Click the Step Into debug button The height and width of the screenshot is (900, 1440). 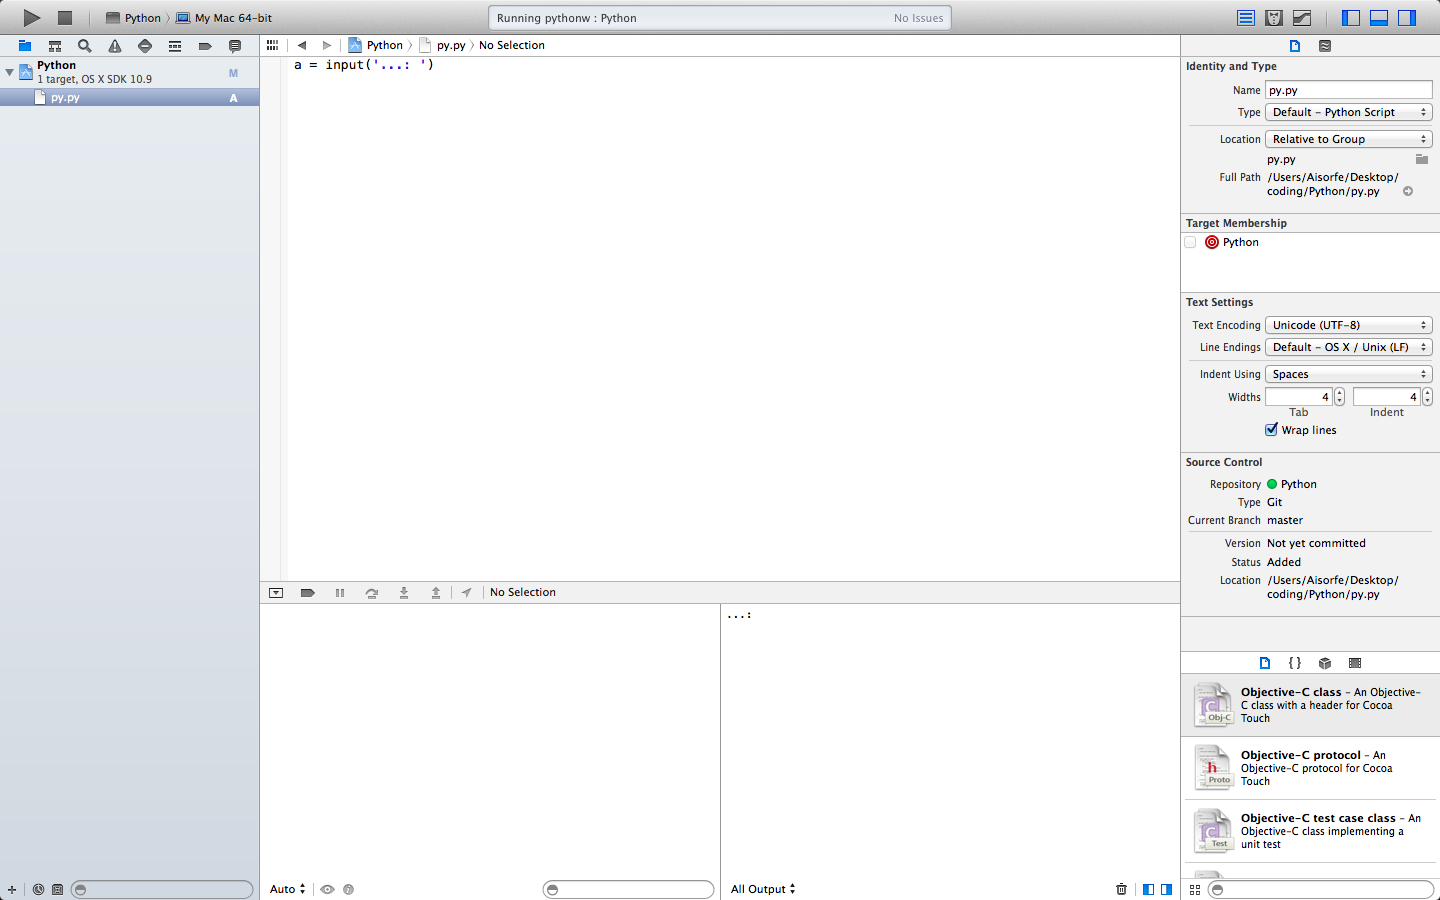[404, 593]
